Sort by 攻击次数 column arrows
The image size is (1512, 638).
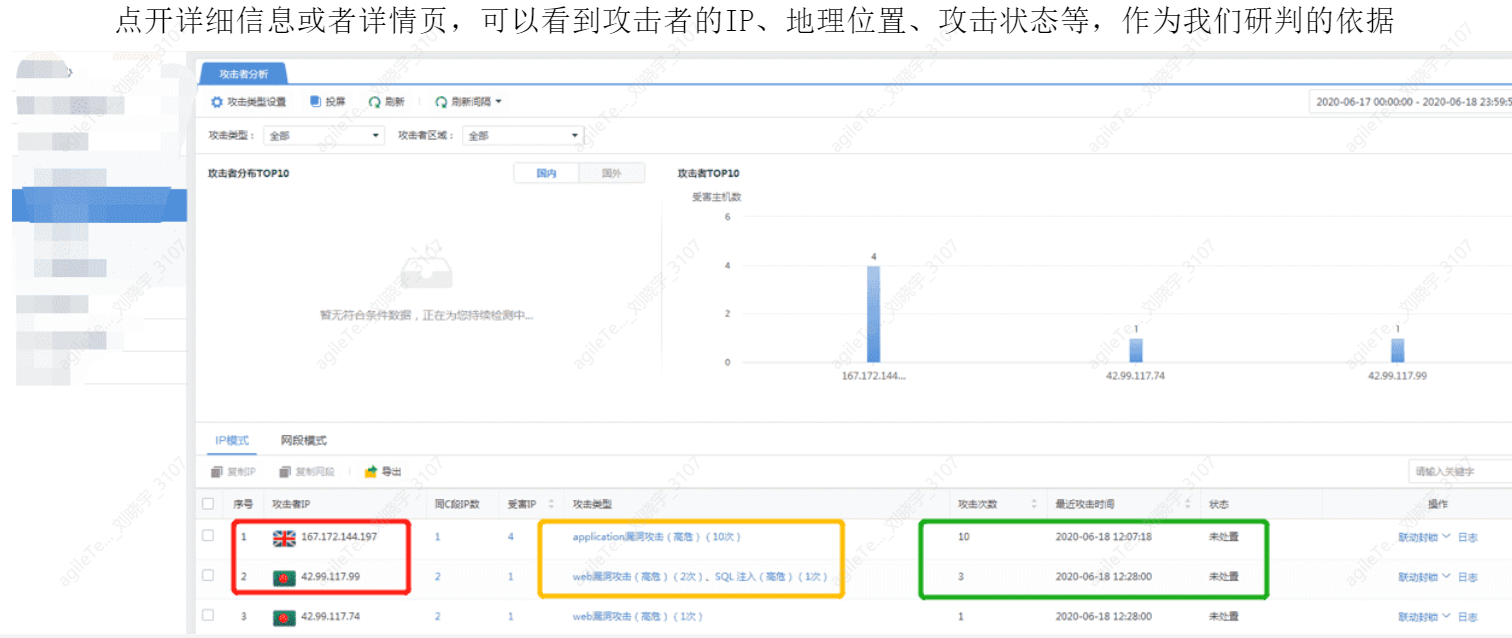(x=1032, y=504)
